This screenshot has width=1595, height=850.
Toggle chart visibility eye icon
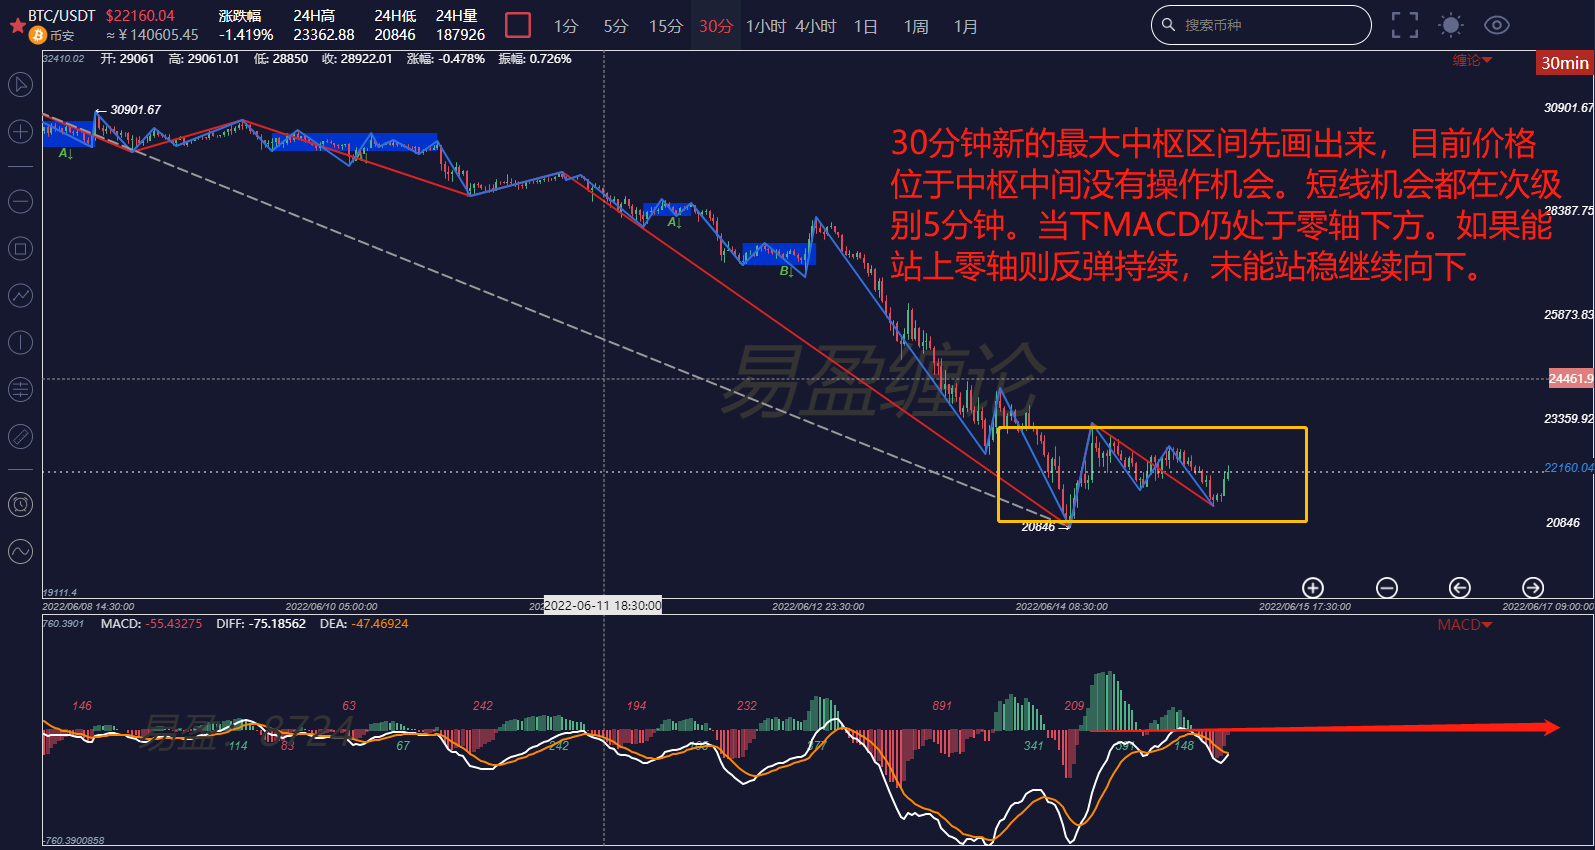point(1497,25)
